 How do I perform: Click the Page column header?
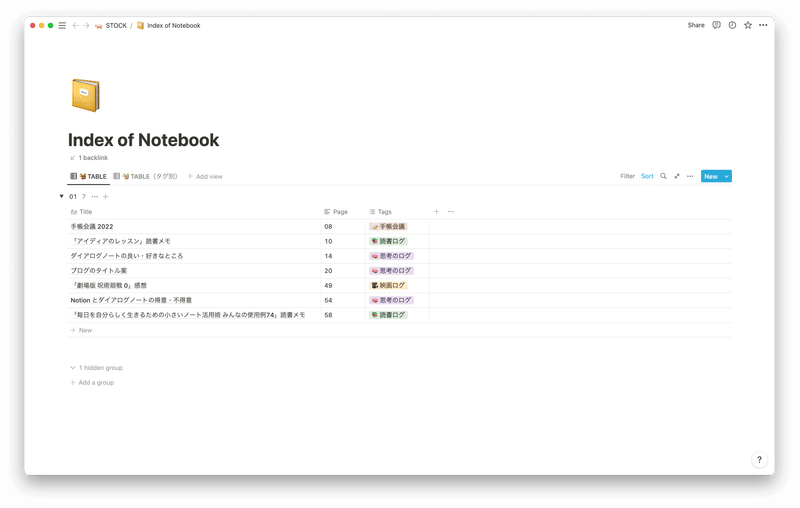[x=336, y=212]
